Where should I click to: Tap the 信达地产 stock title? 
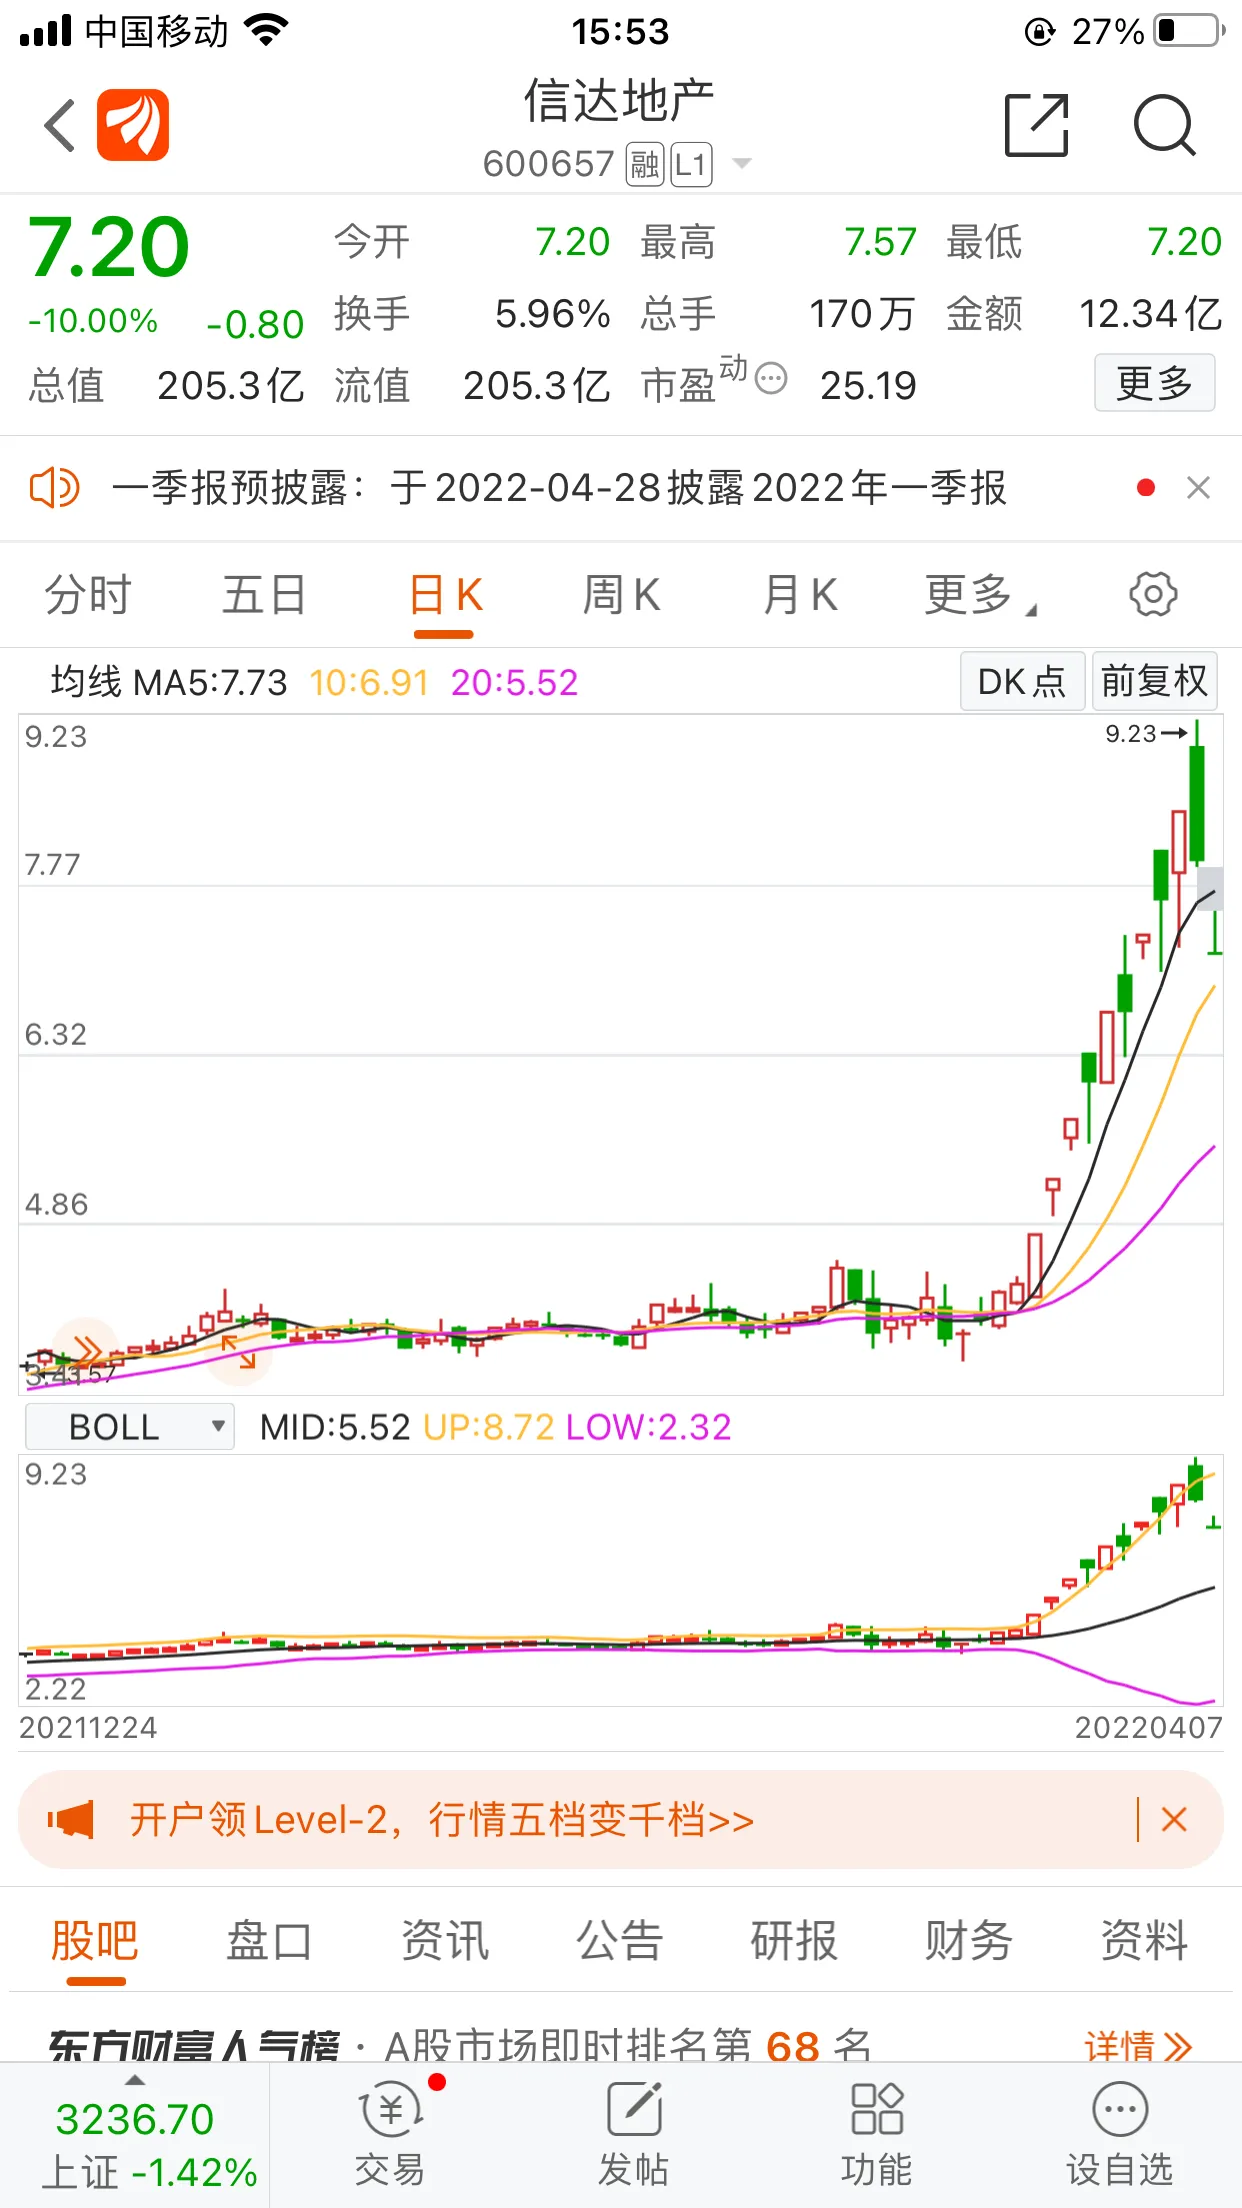[619, 101]
